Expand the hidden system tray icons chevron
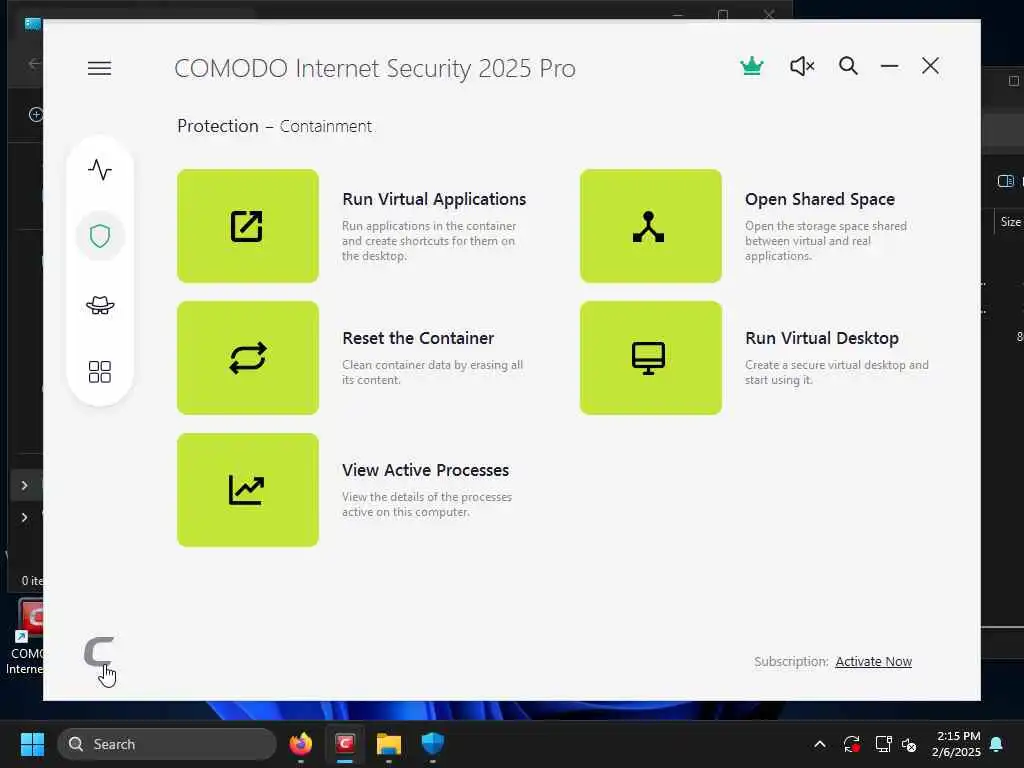Image resolution: width=1024 pixels, height=768 pixels. [820, 744]
